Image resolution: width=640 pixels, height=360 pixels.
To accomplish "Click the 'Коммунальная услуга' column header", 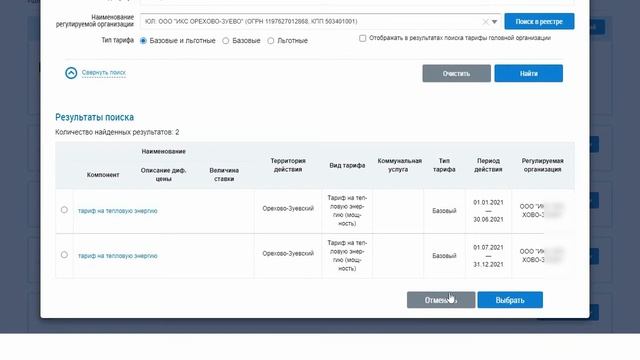I will point(400,165).
